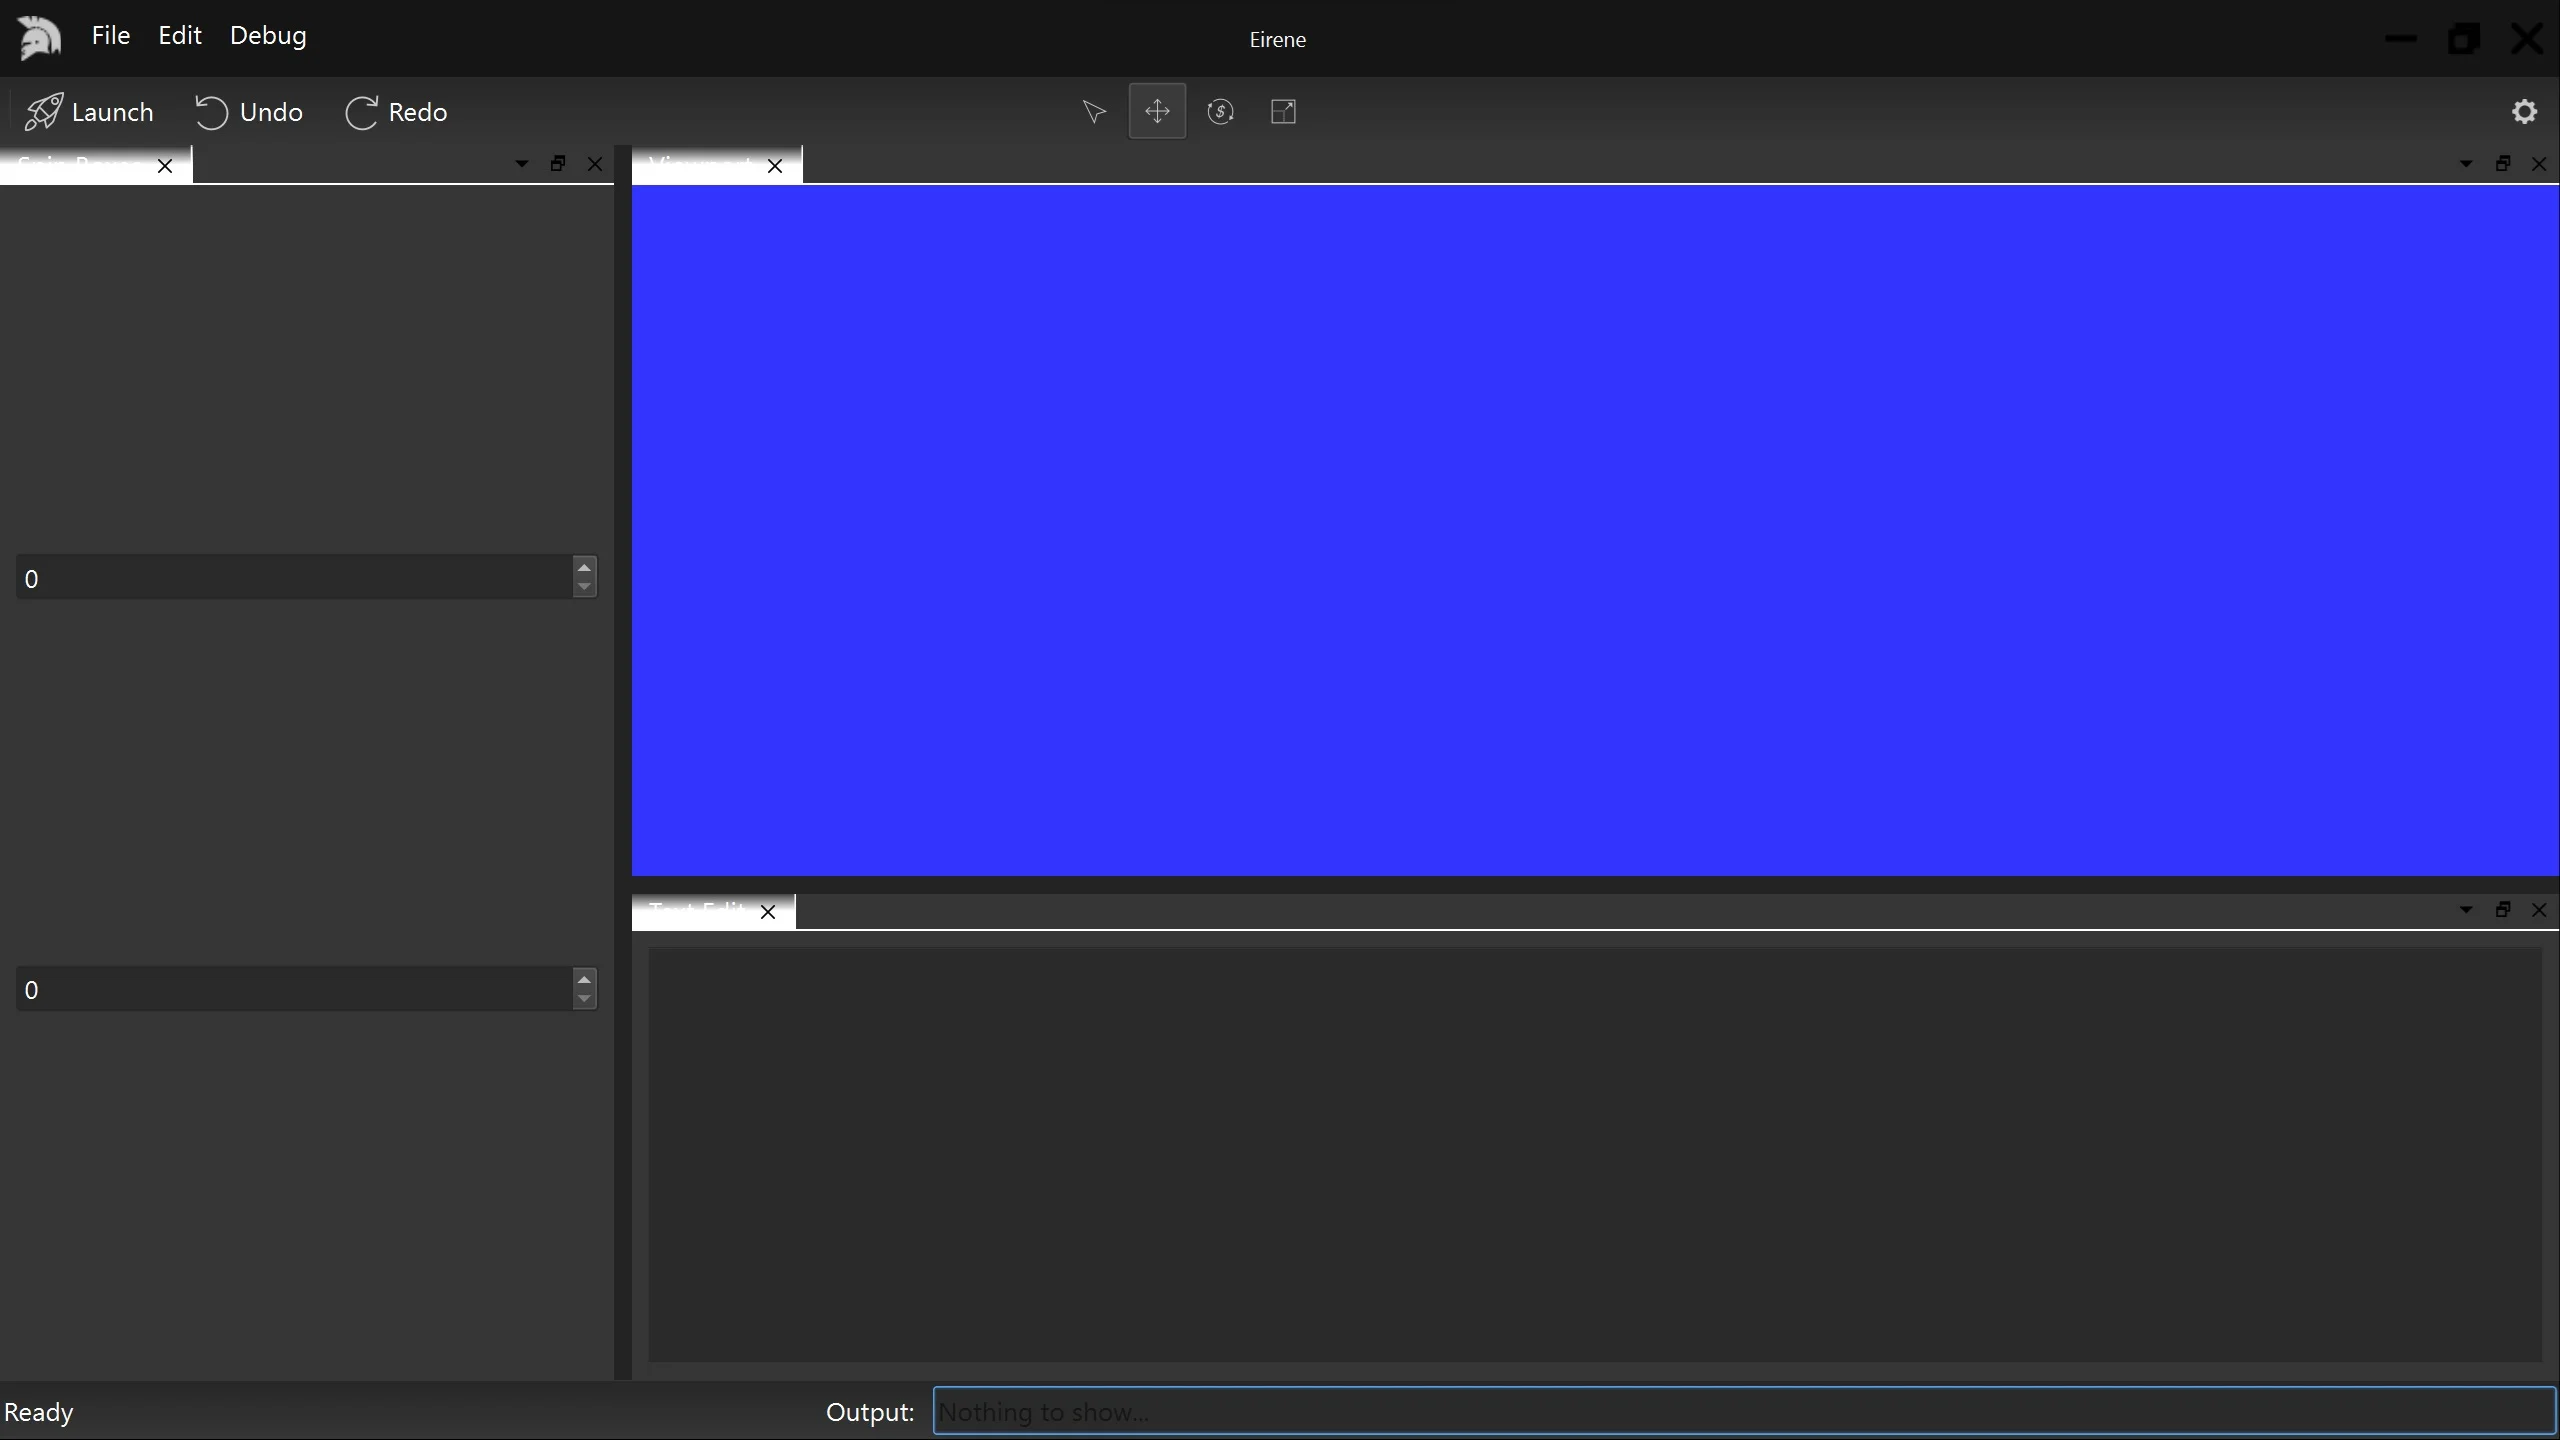
Task: Click the Launch button
Action: point(90,112)
